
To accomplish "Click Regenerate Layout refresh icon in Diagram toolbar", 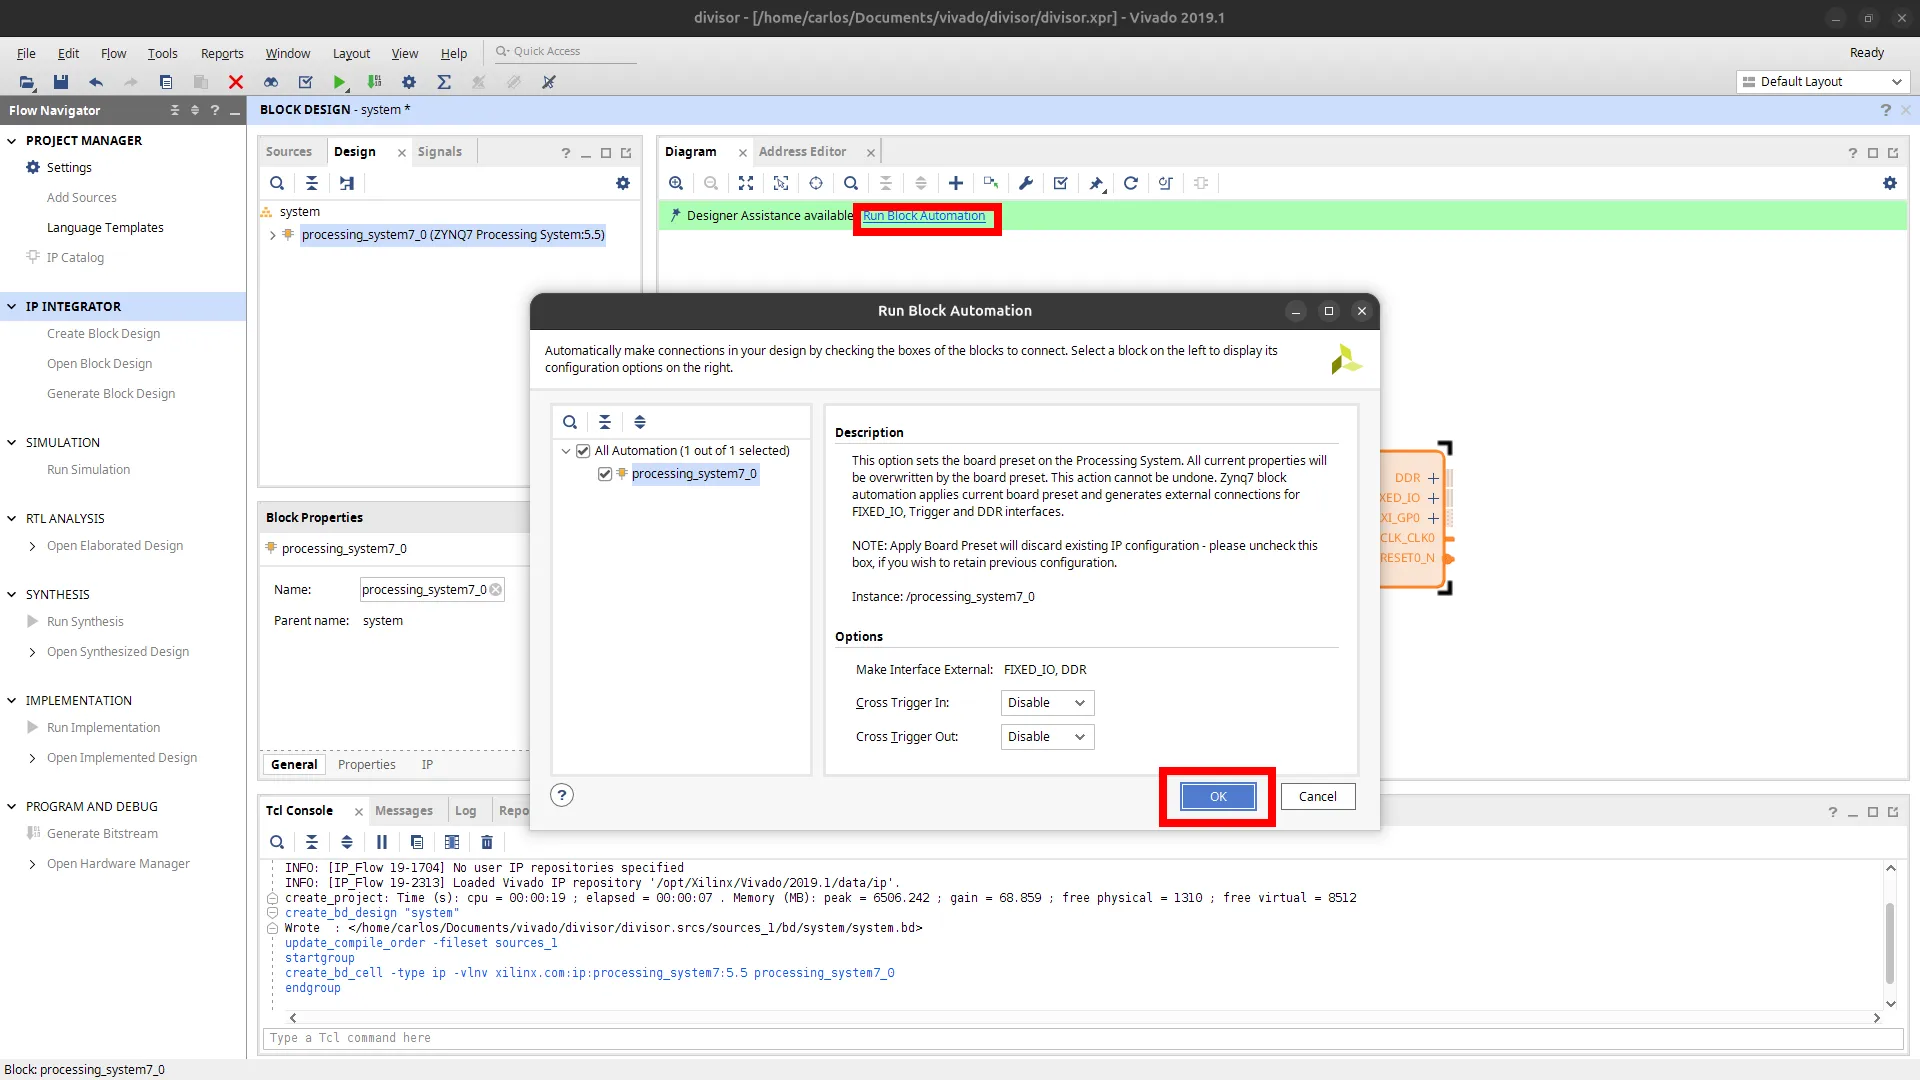I will (1131, 183).
